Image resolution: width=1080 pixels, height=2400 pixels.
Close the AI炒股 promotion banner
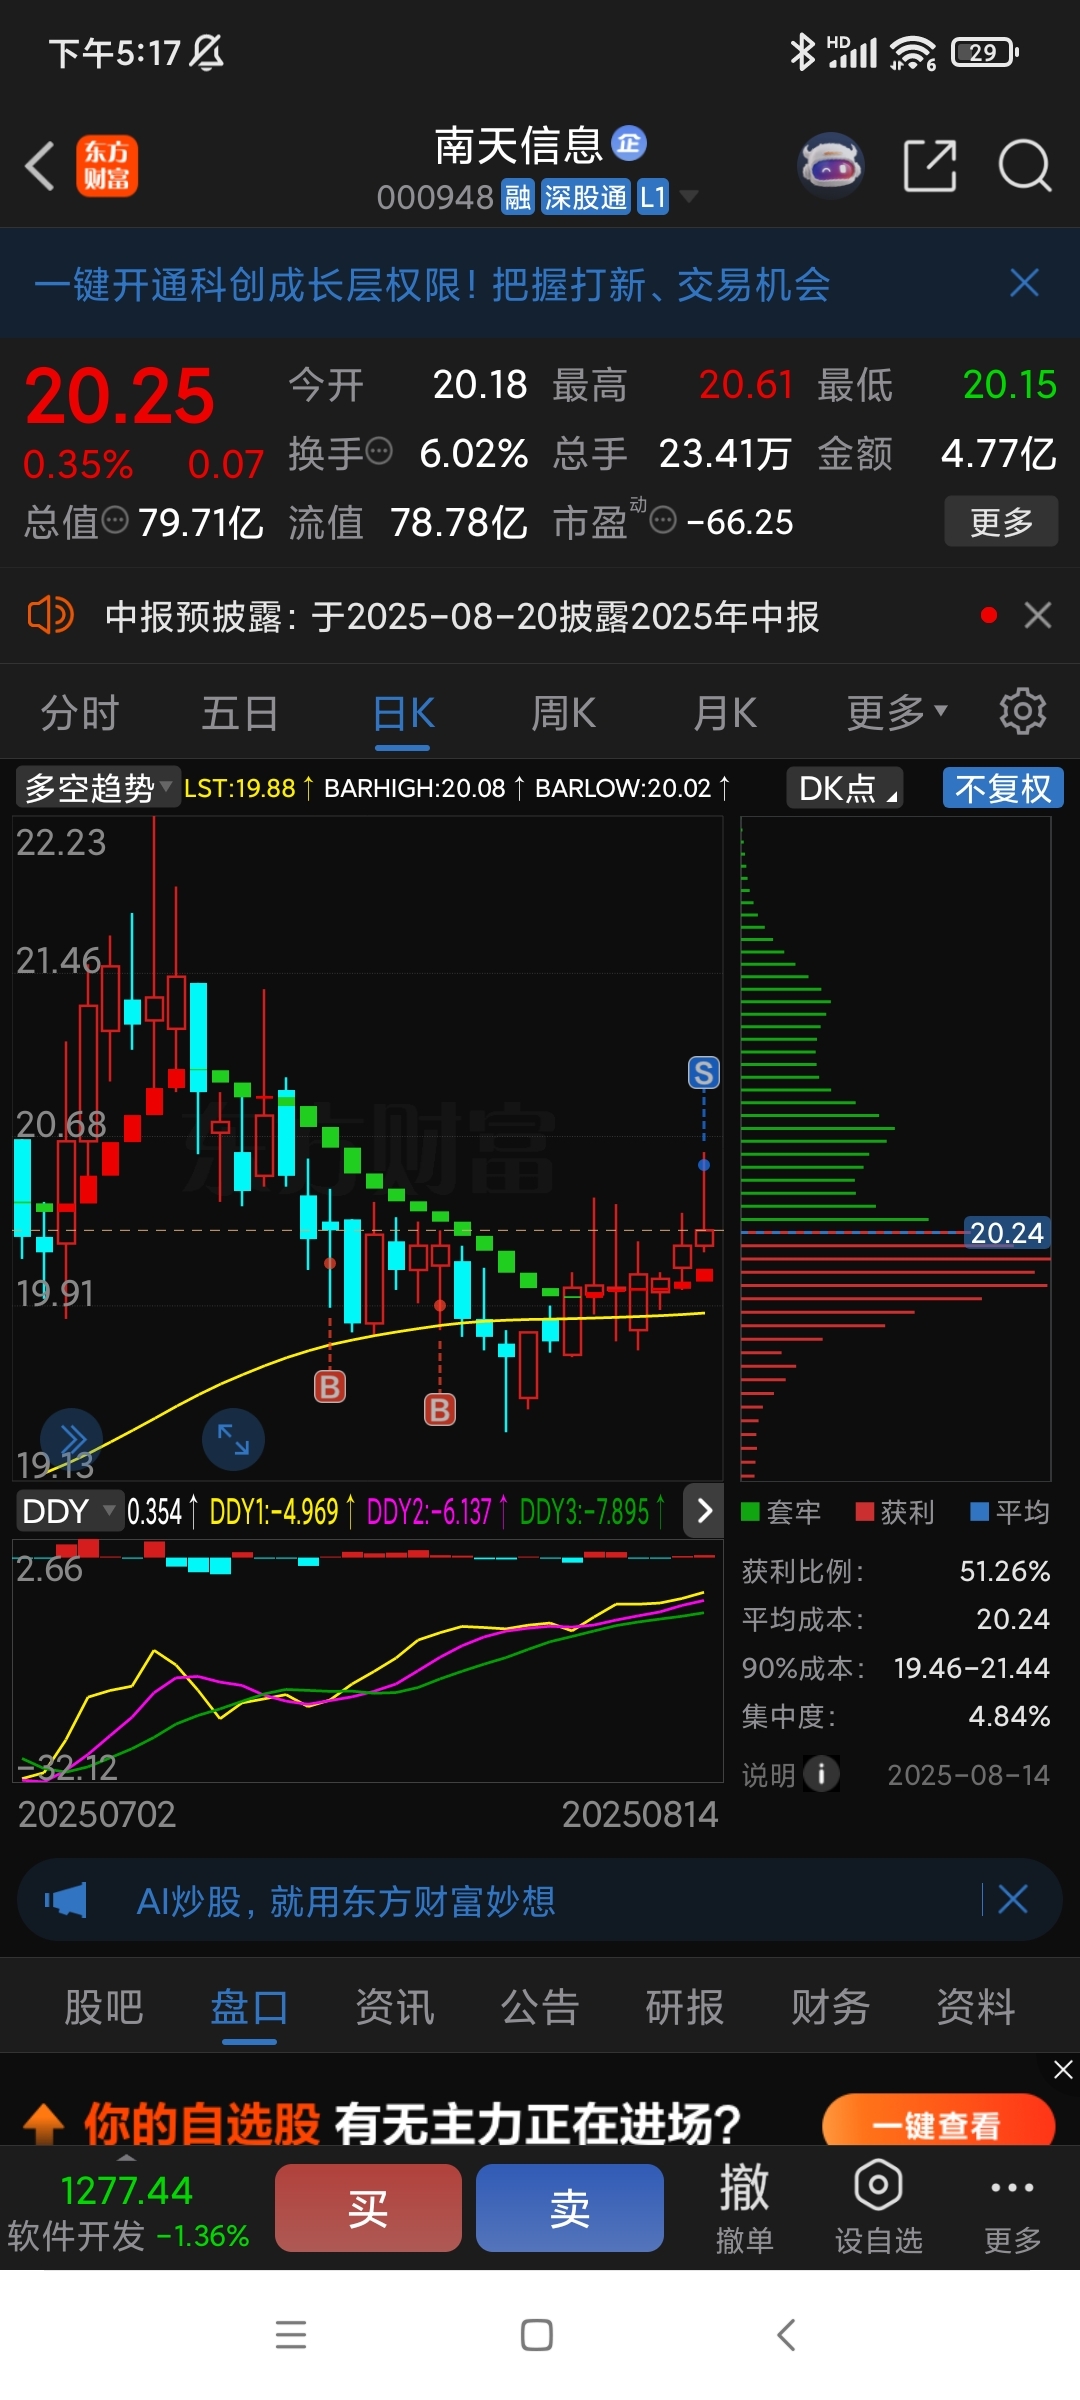point(1013,1899)
